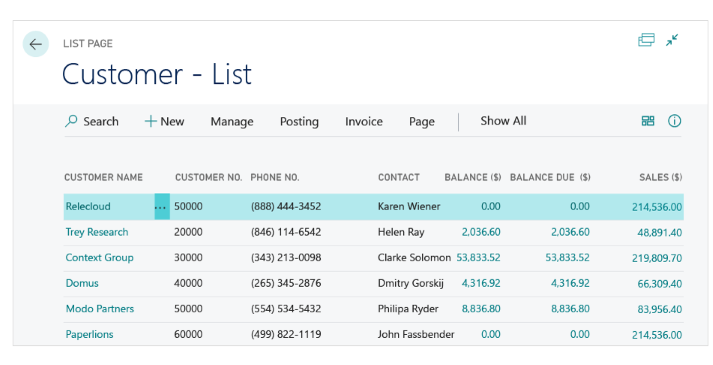
Task: Click Trey Research balance 2,036.60
Action: pos(481,232)
